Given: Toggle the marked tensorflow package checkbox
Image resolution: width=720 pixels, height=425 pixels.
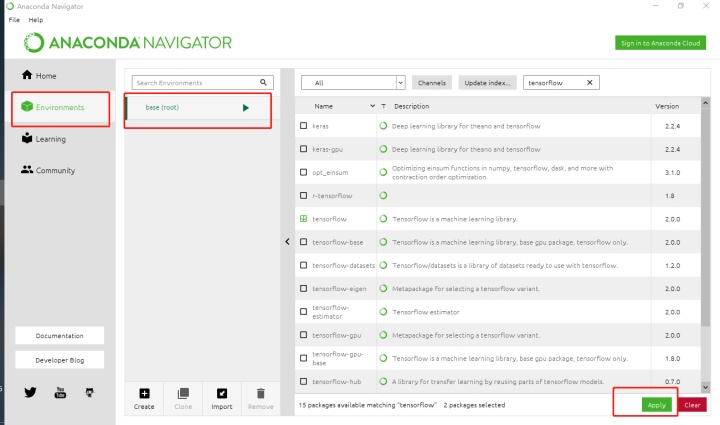Looking at the screenshot, I should coord(304,219).
